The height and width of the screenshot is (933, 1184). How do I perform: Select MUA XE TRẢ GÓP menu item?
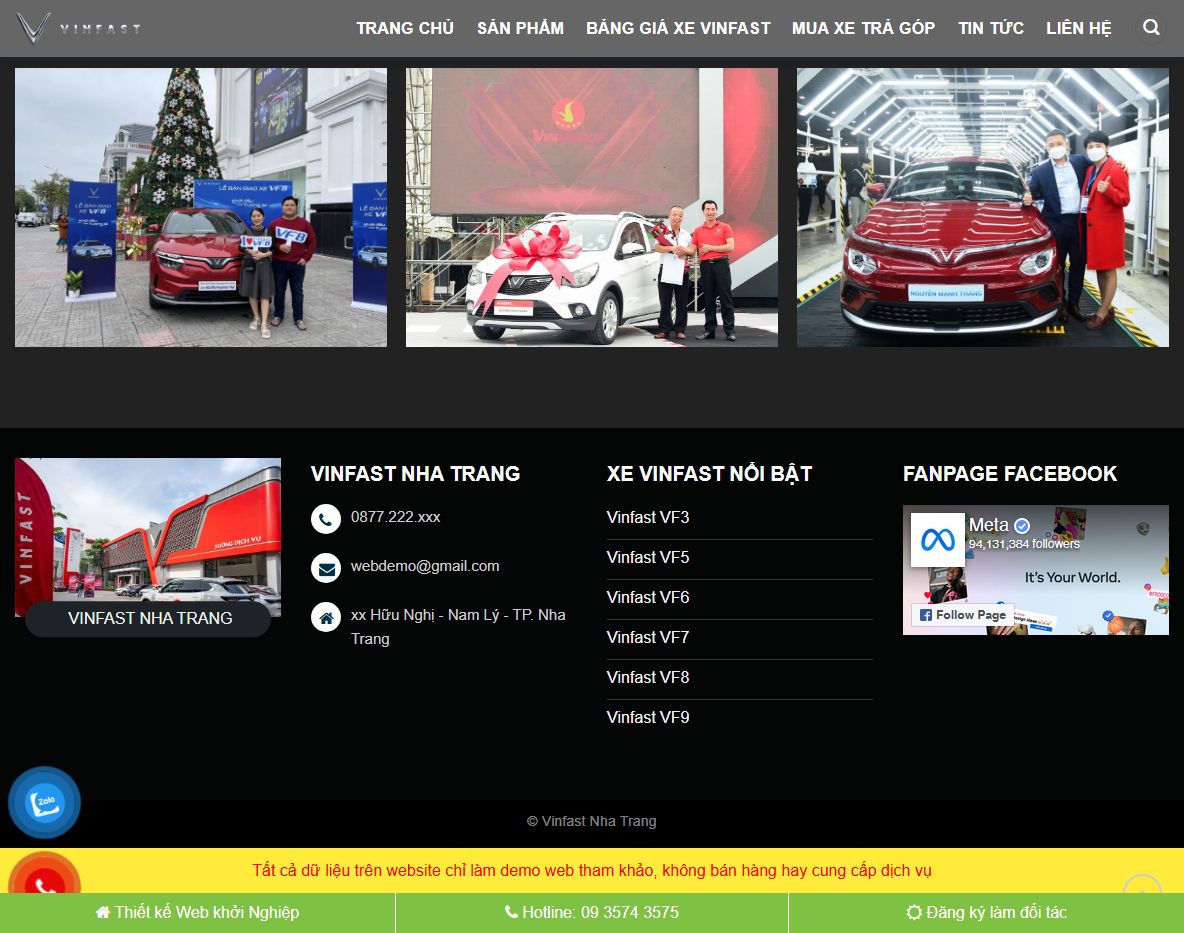click(x=863, y=28)
